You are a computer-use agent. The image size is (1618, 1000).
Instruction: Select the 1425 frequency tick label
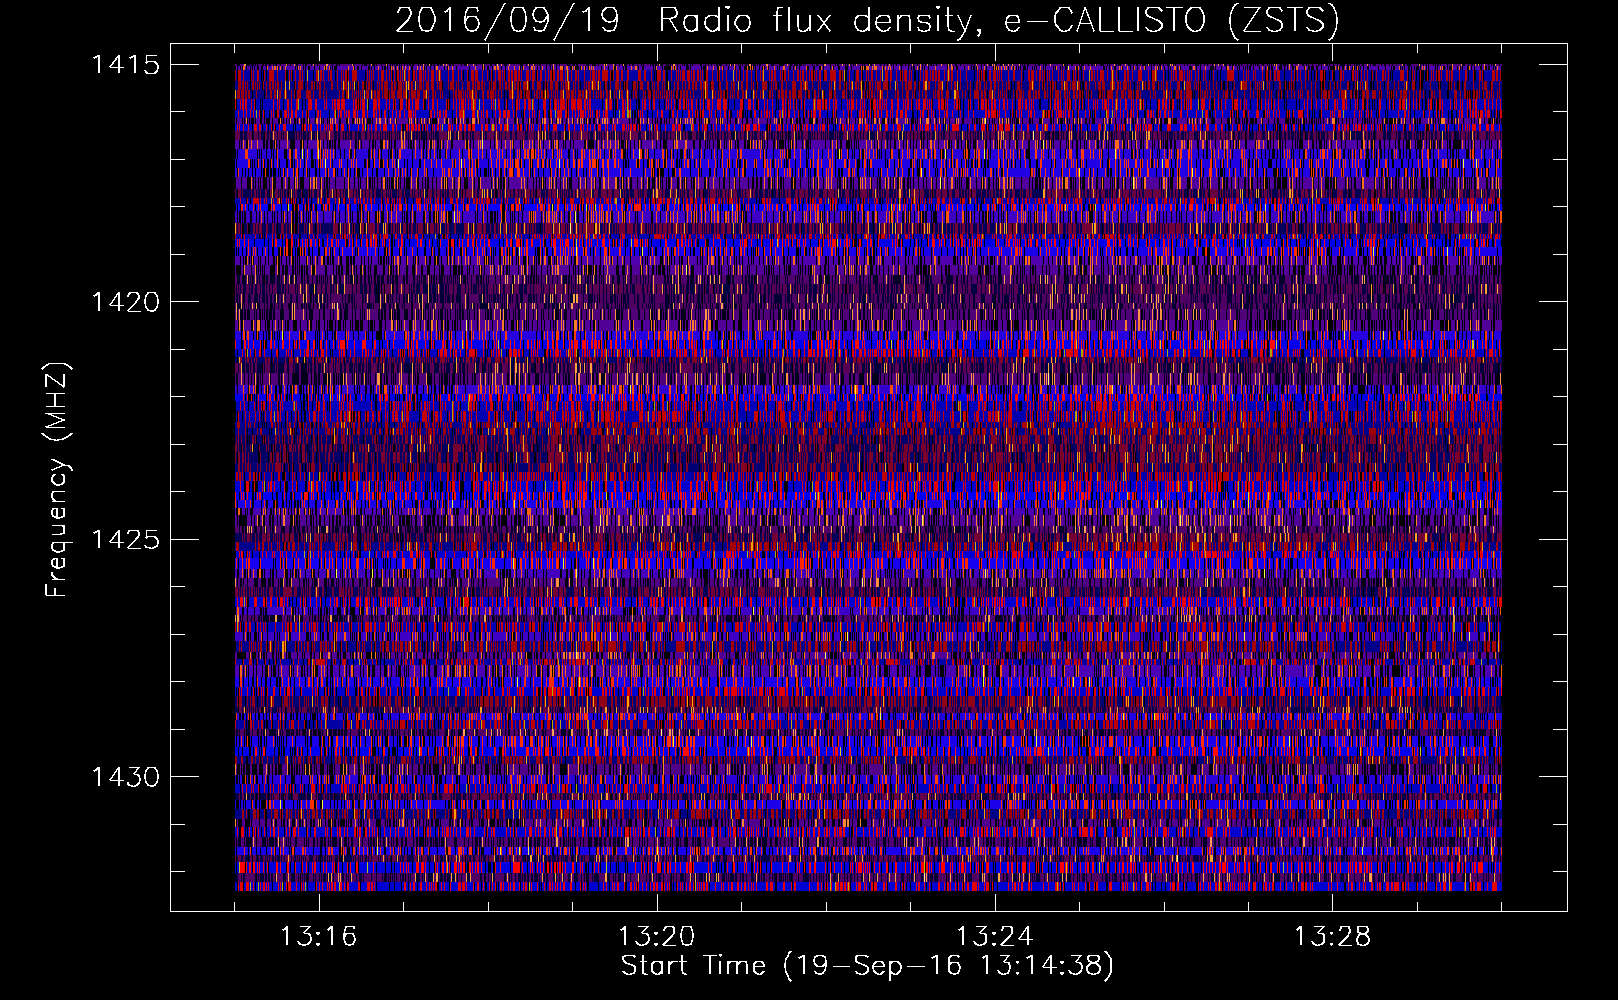click(x=125, y=540)
